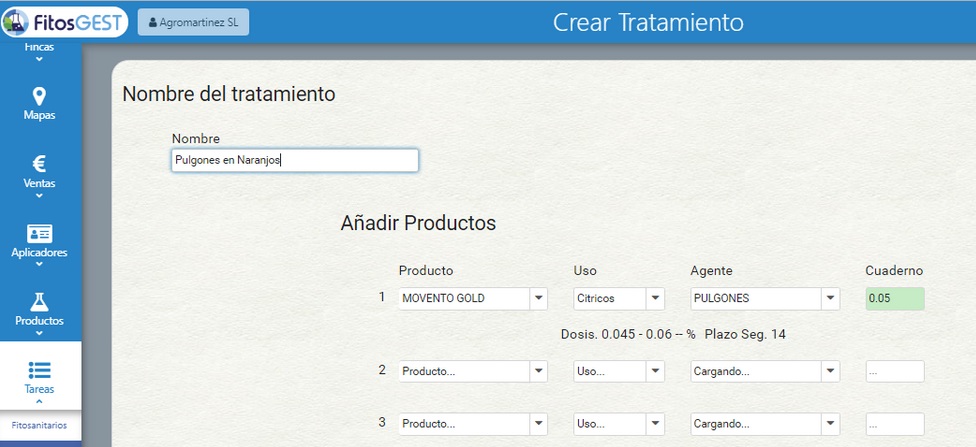Open the Citricos use dropdown
The width and height of the screenshot is (976, 447).
[619, 298]
